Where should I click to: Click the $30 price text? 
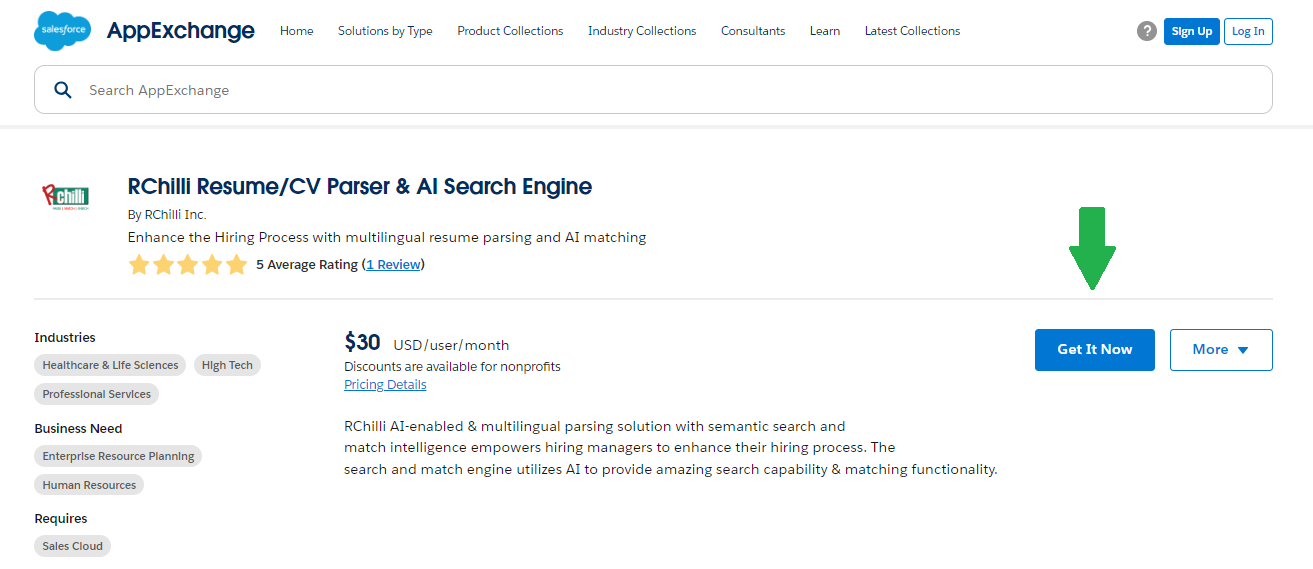[362, 342]
